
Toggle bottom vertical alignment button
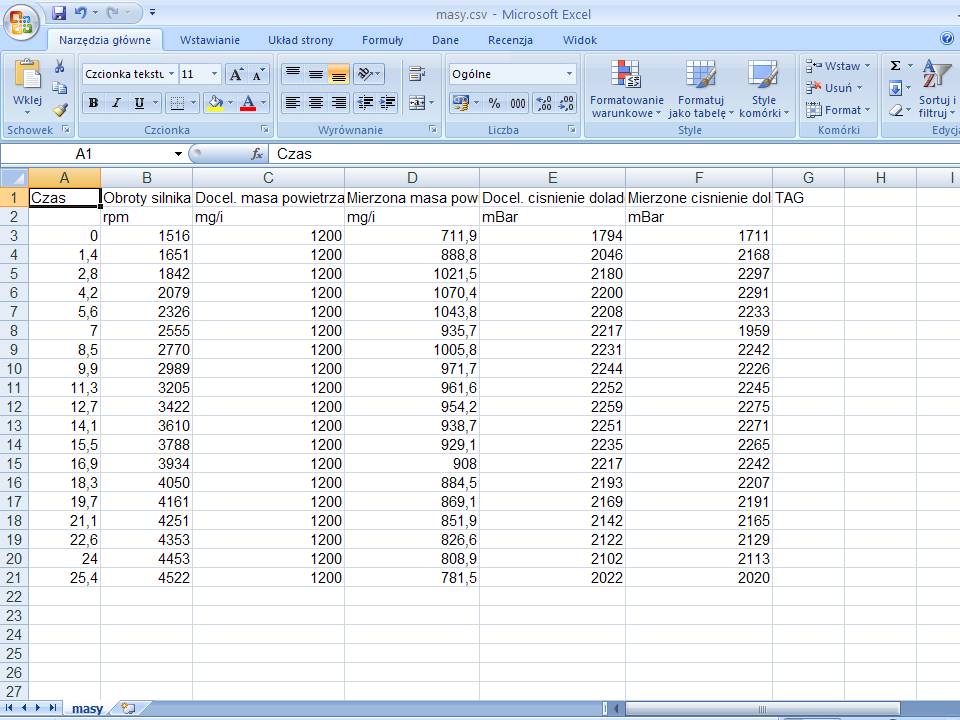pos(338,74)
